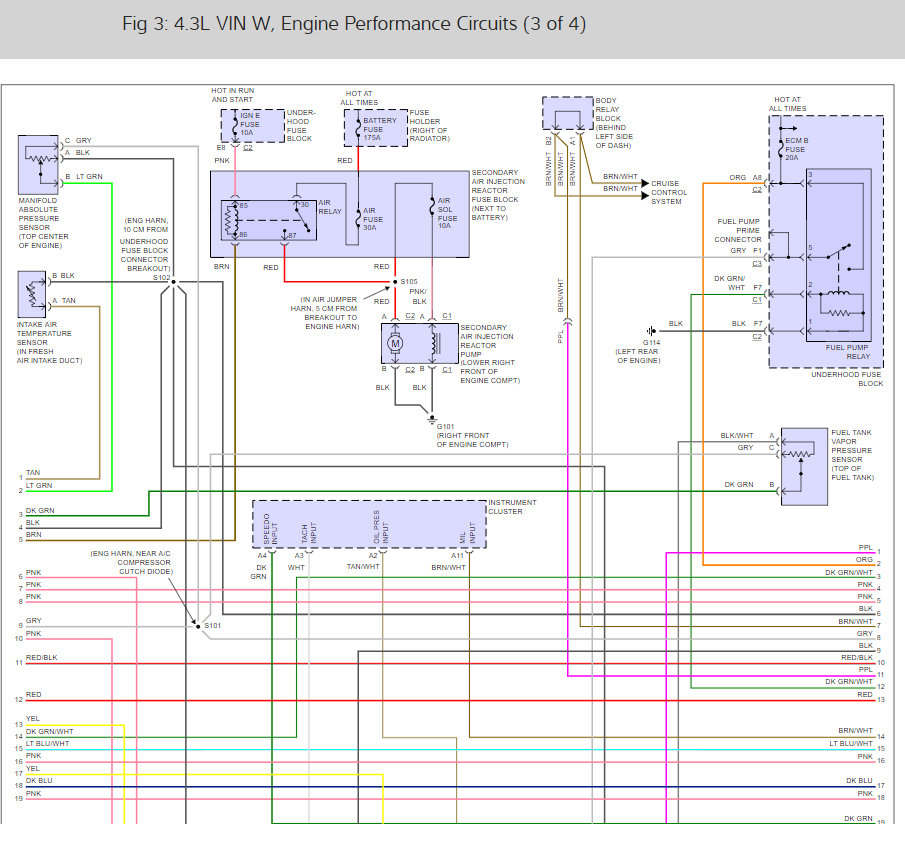Click the "PNK/BLK" wire label near S105
Image resolution: width=905 pixels, height=844 pixels.
tap(418, 297)
